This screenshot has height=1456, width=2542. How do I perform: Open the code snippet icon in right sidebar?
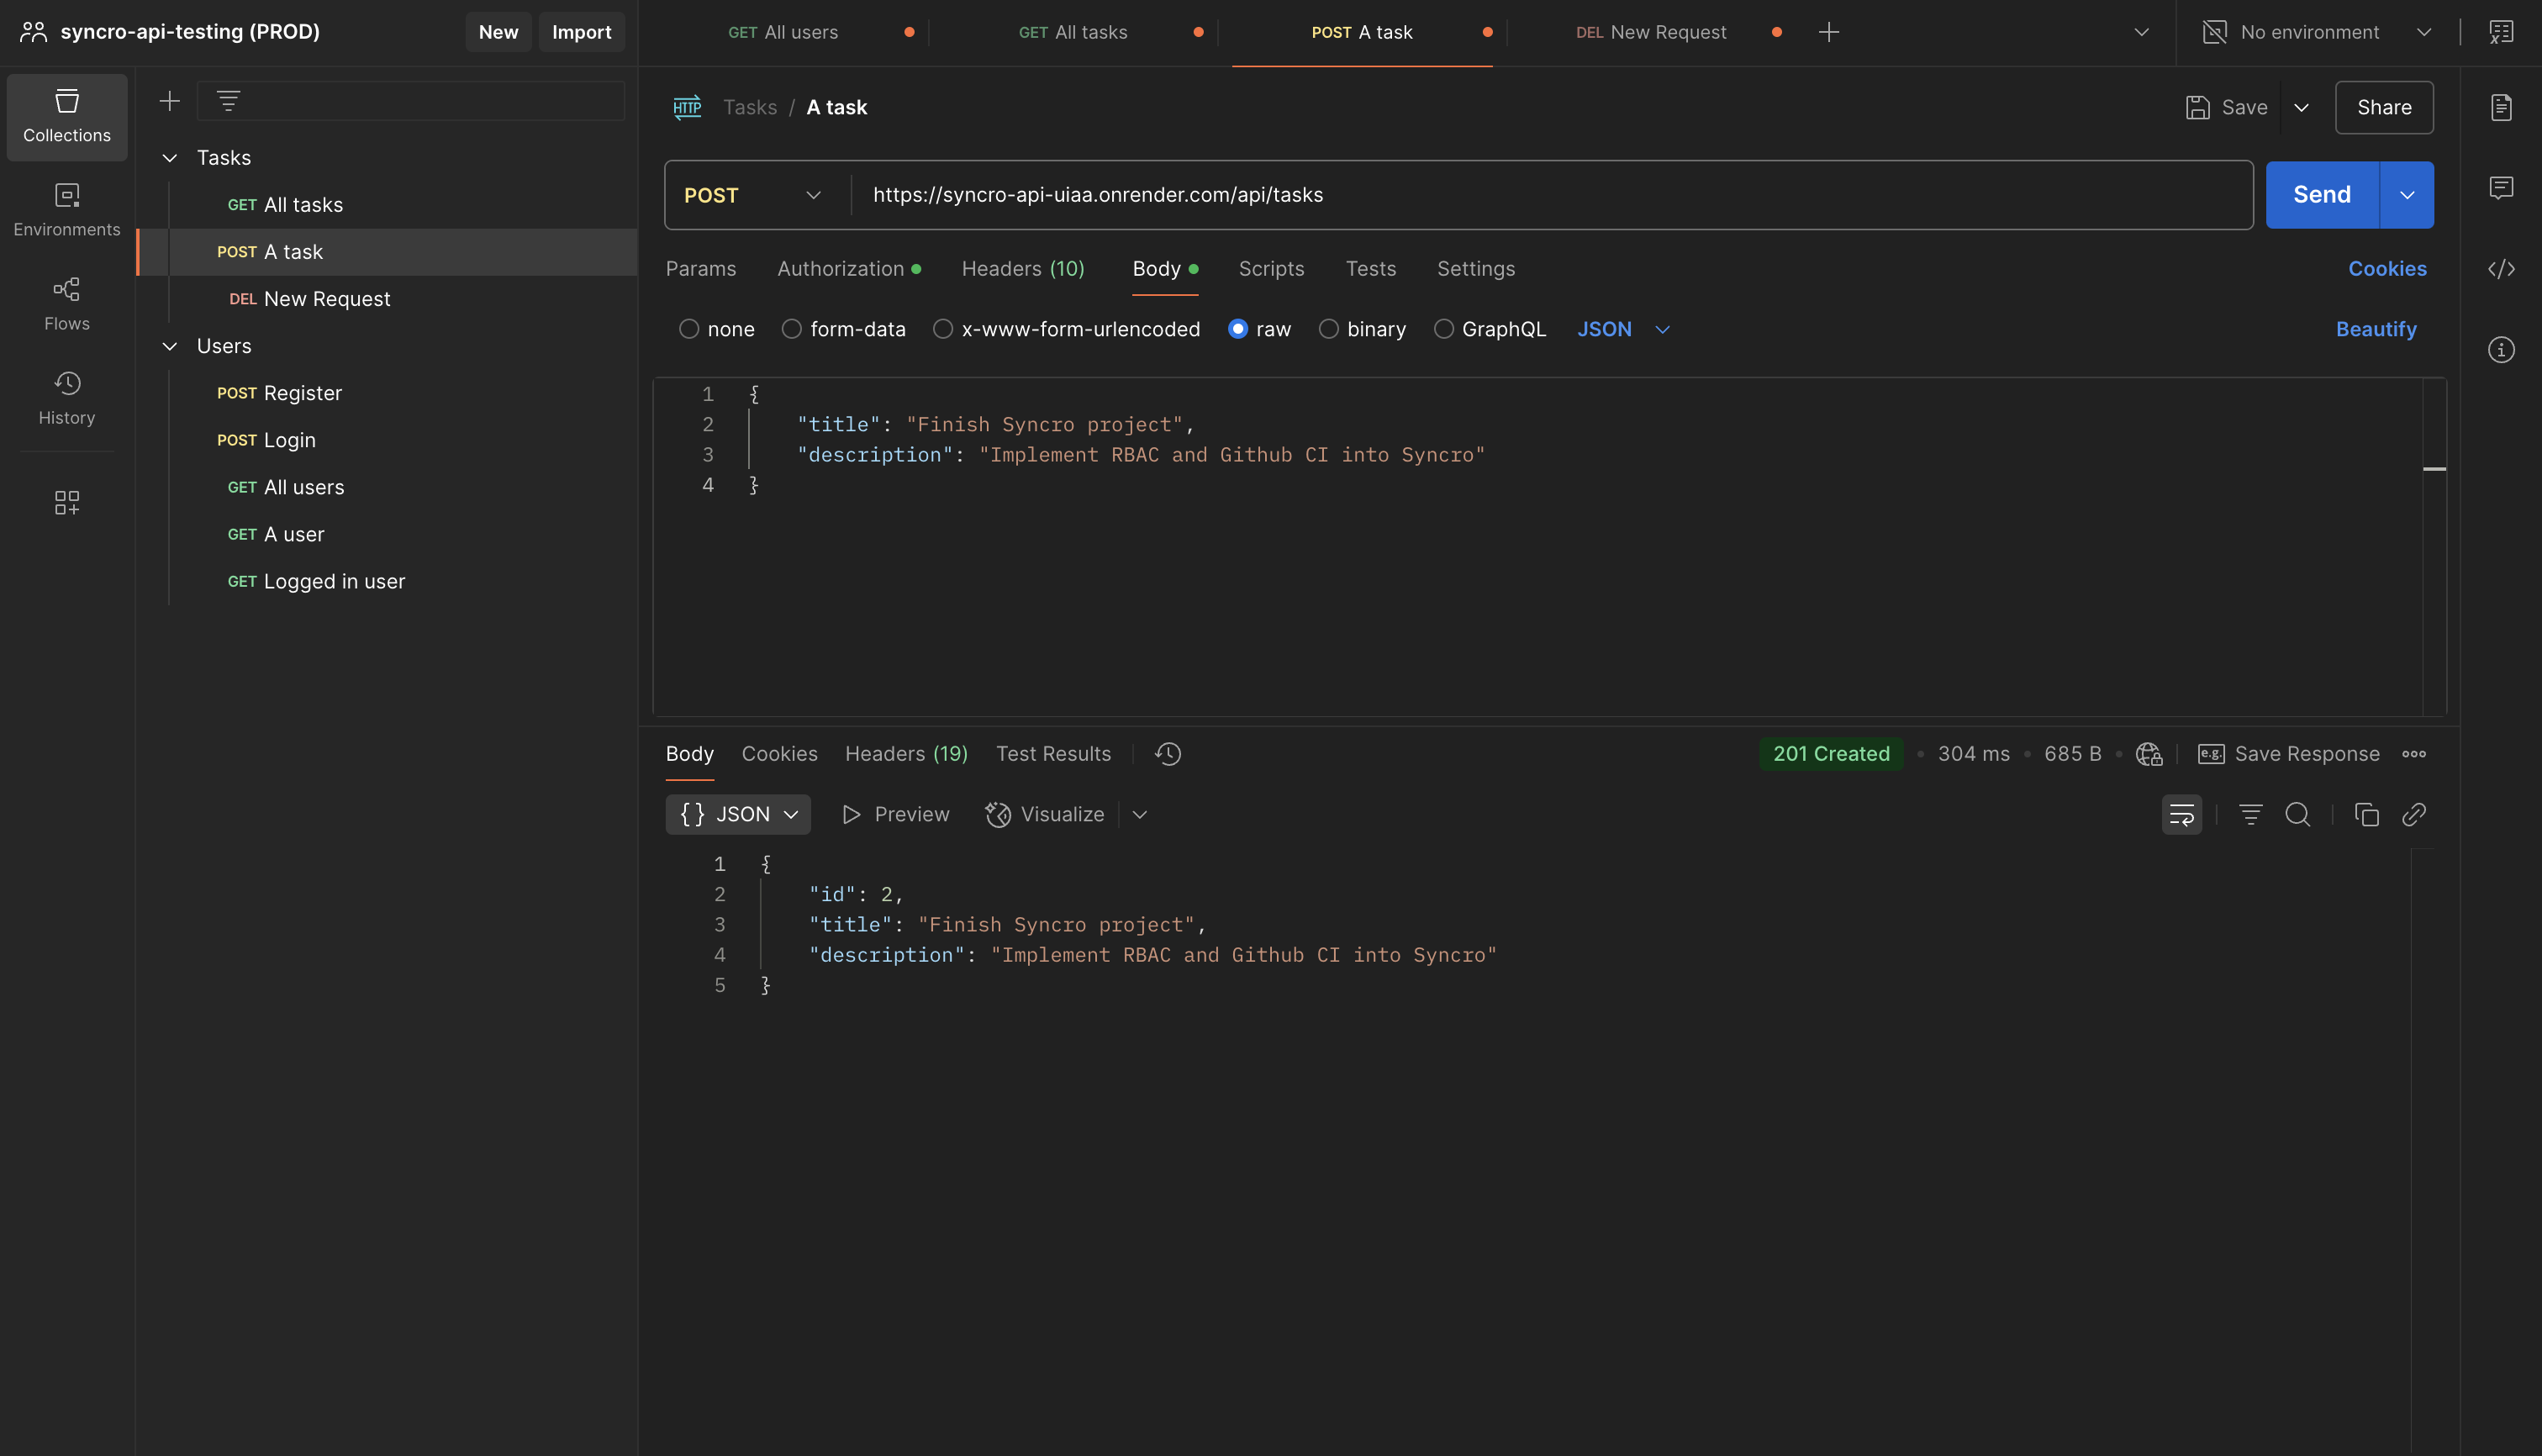pyautogui.click(x=2501, y=269)
